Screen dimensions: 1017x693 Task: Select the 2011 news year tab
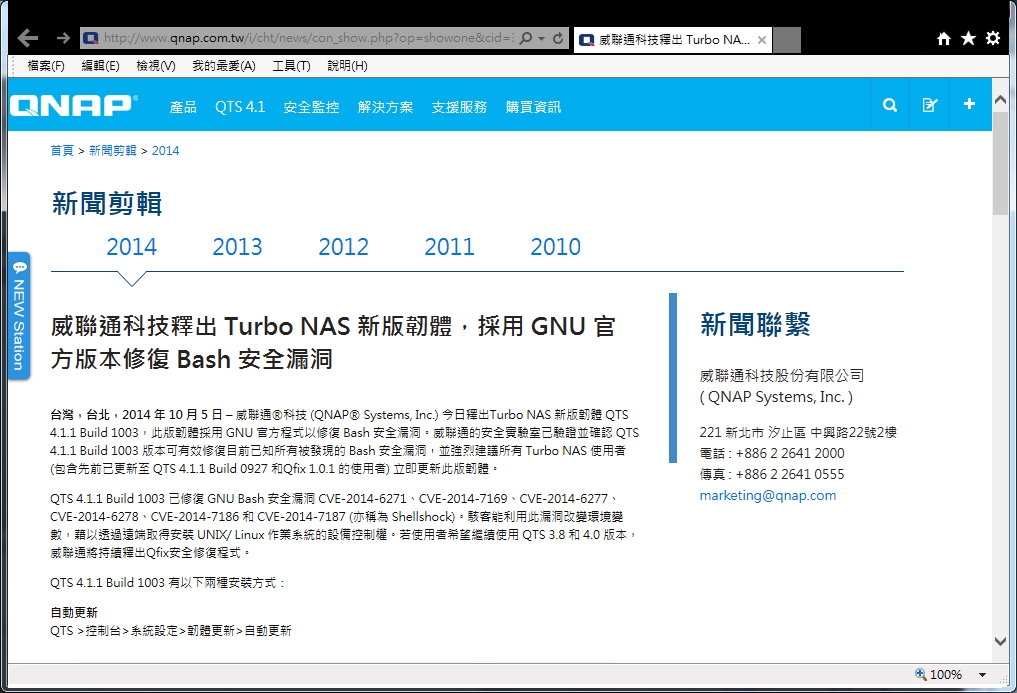click(449, 247)
